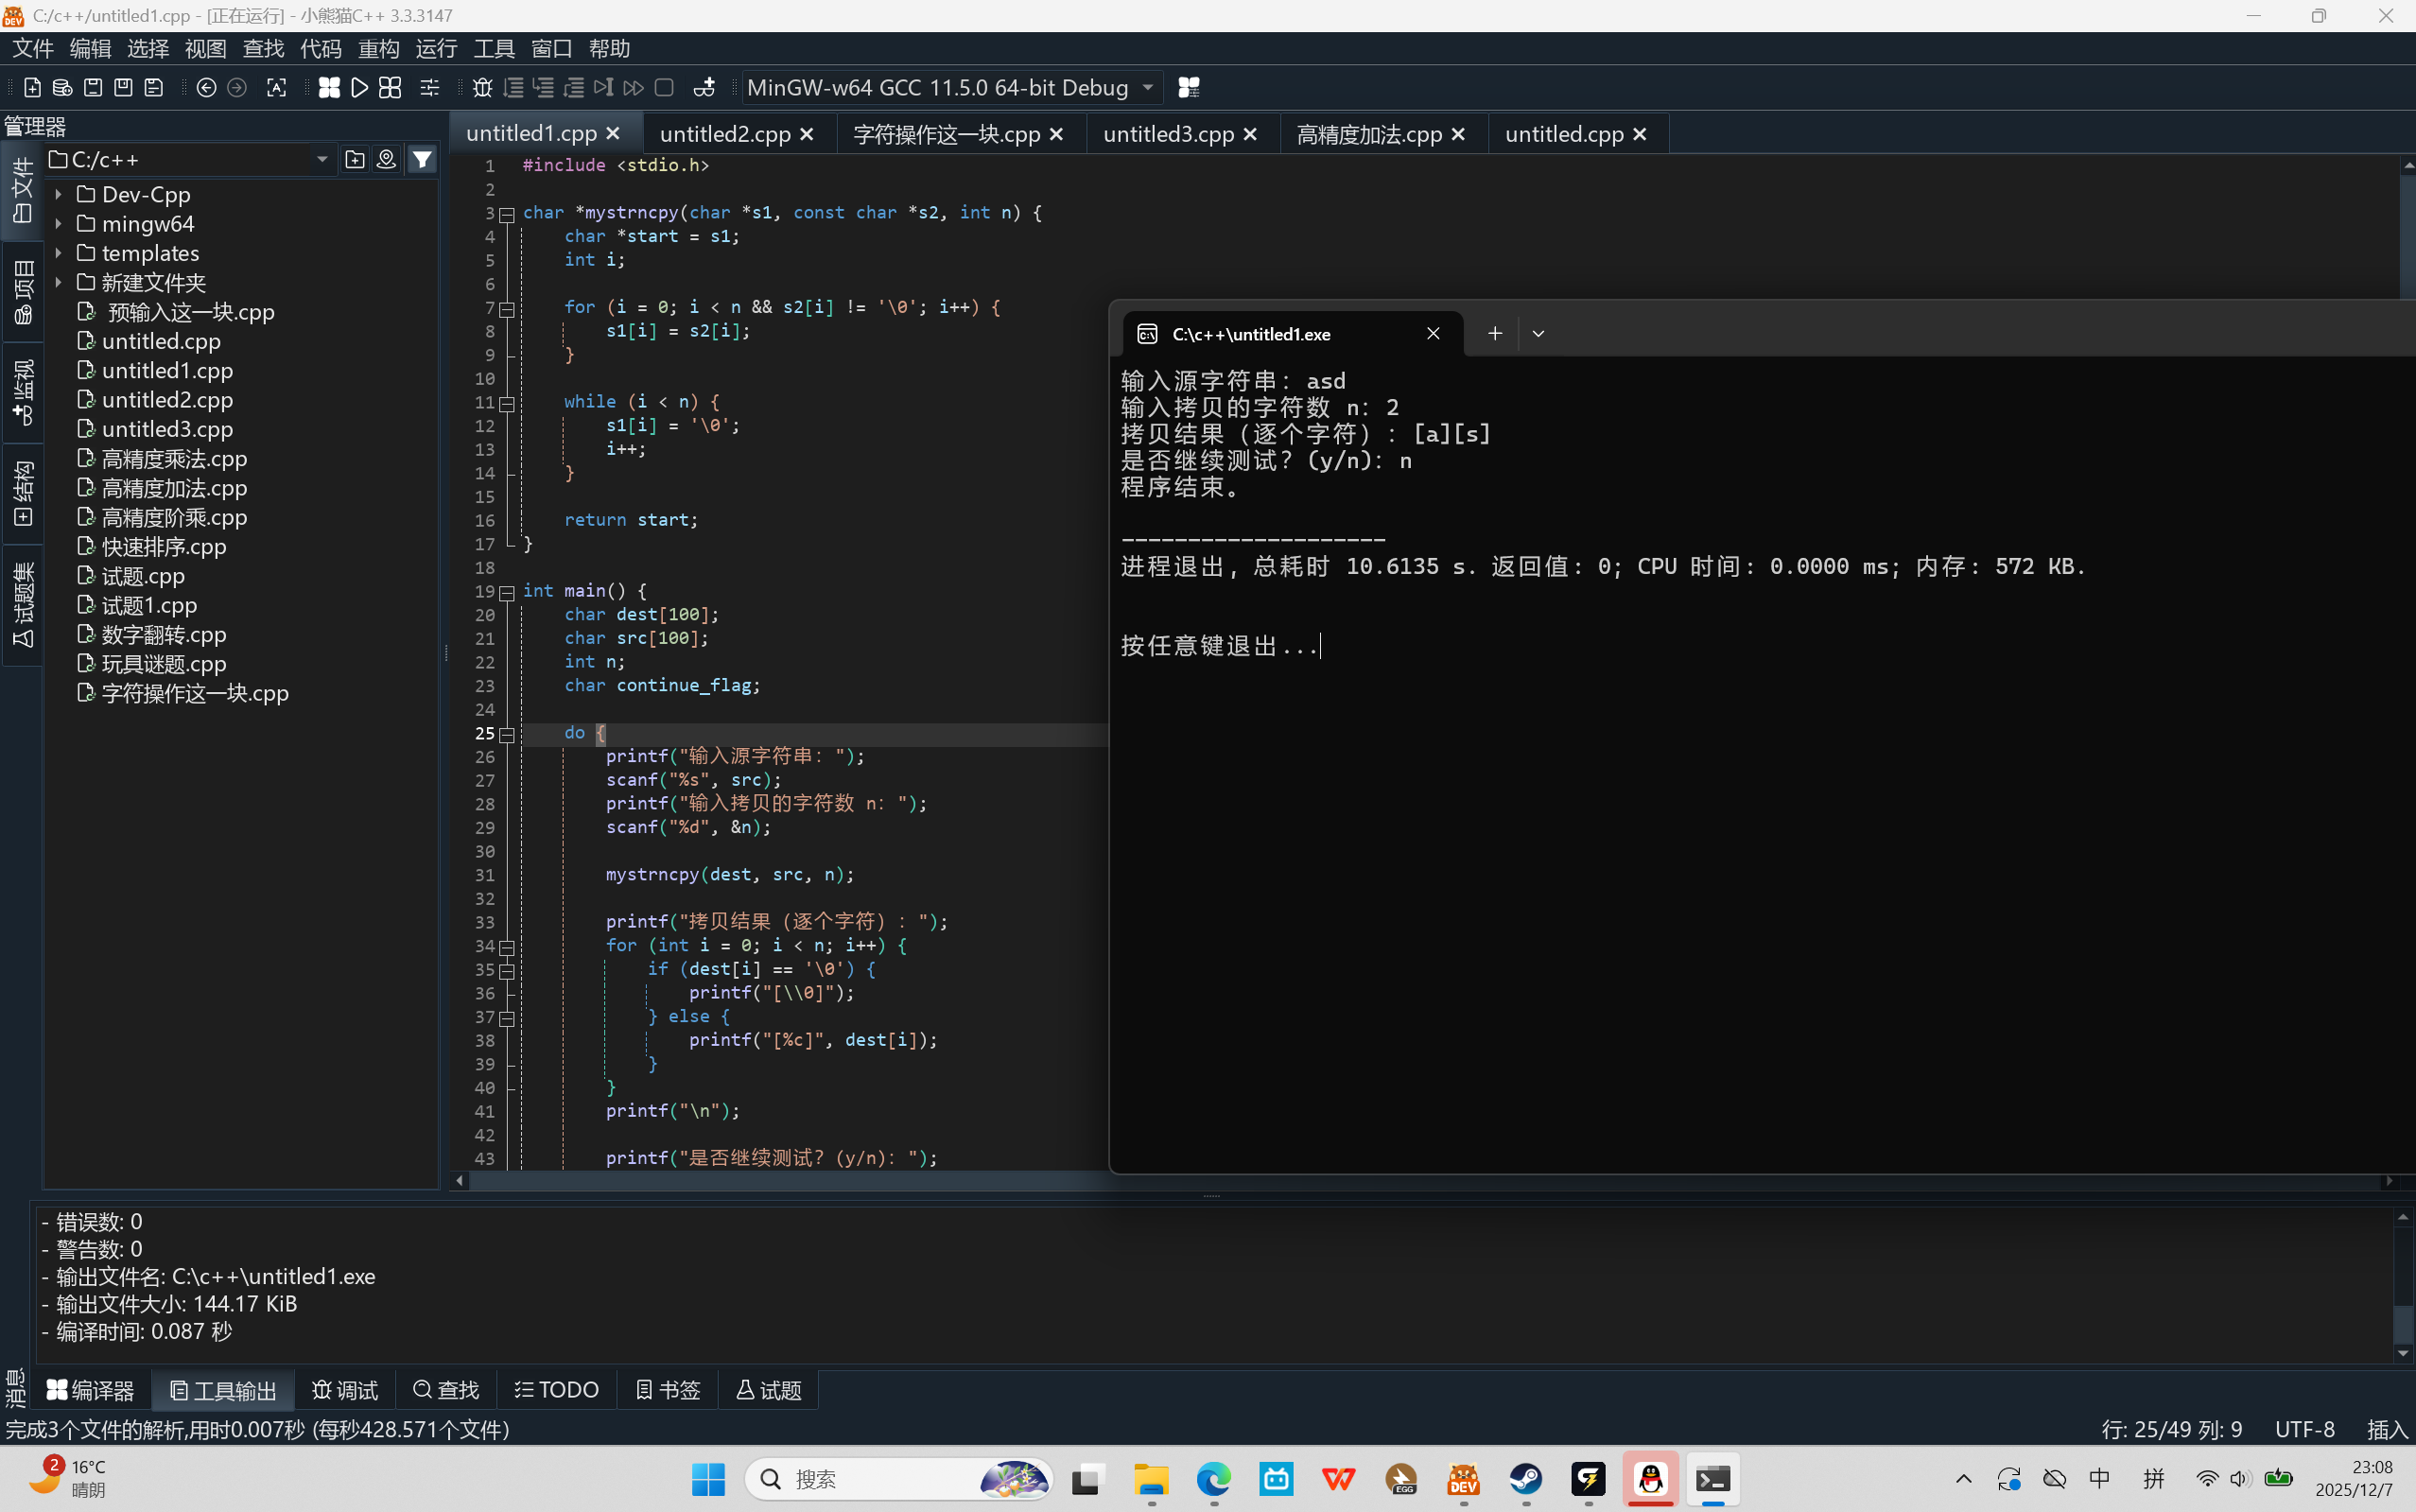
Task: Click the New file toolbar icon
Action: pyautogui.click(x=32, y=88)
